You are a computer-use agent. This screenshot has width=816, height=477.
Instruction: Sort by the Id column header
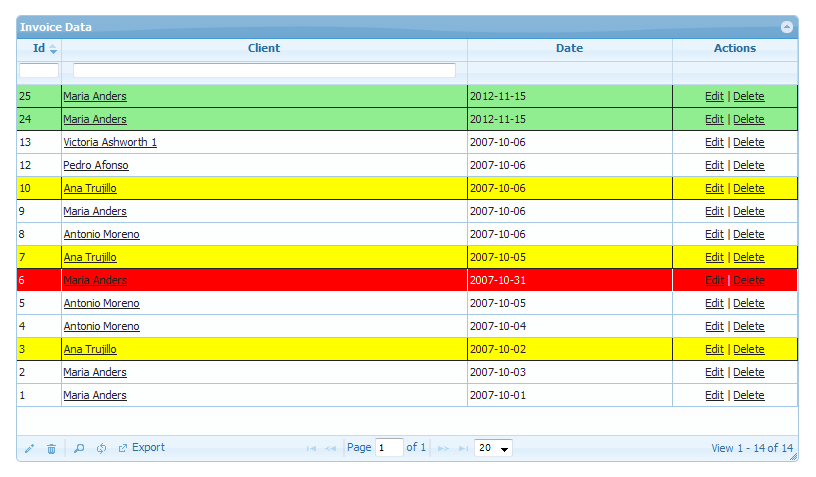coord(39,48)
